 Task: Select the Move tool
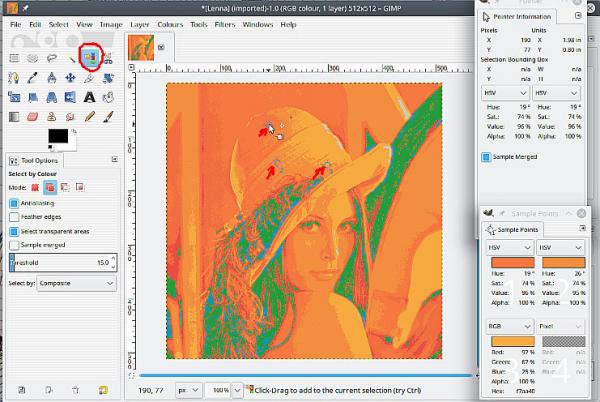coord(71,78)
